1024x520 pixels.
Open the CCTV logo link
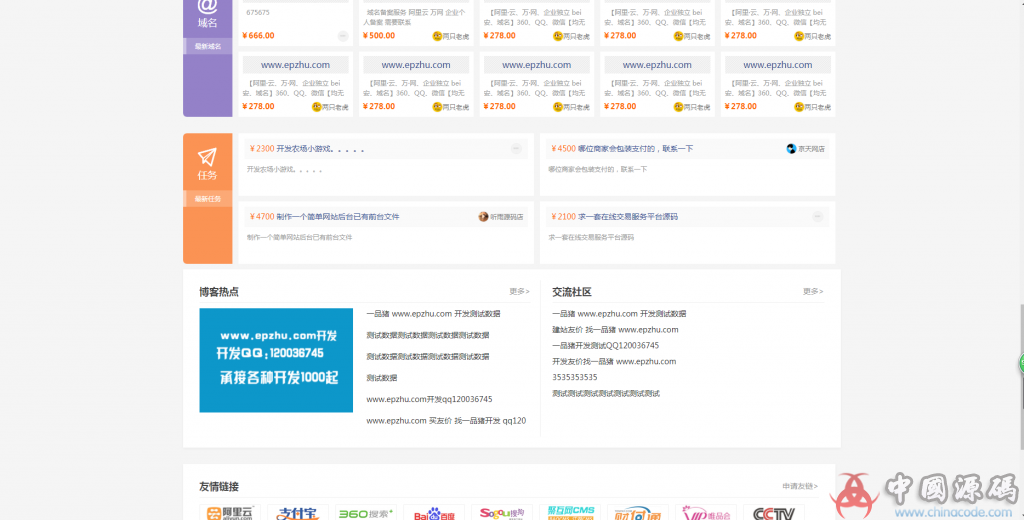coord(773,513)
